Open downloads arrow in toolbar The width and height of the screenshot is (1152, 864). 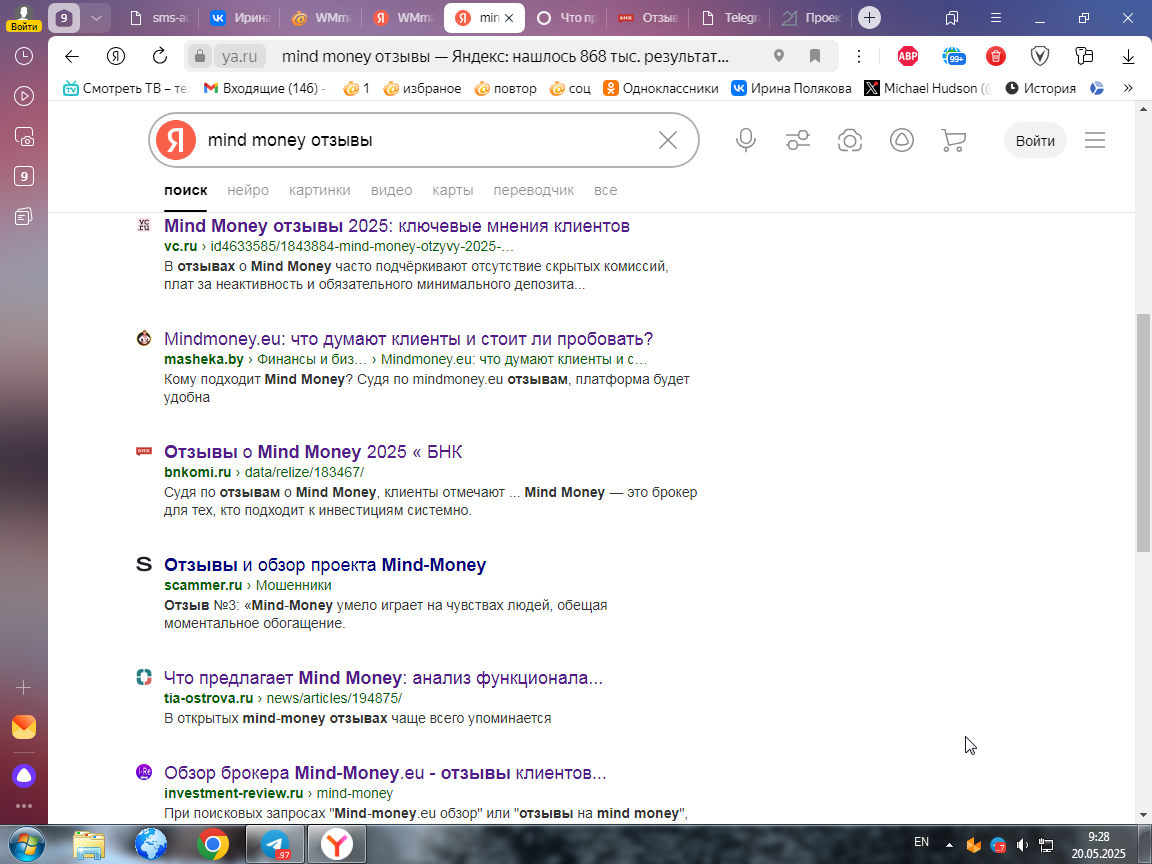[x=1128, y=57]
